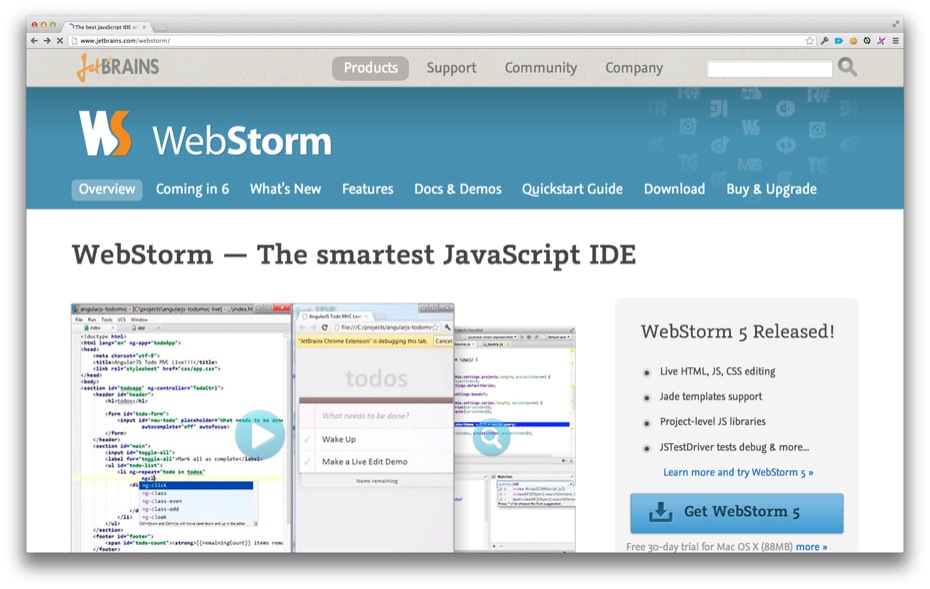Click the WS WebStorm logo
930x589 pixels.
point(105,133)
